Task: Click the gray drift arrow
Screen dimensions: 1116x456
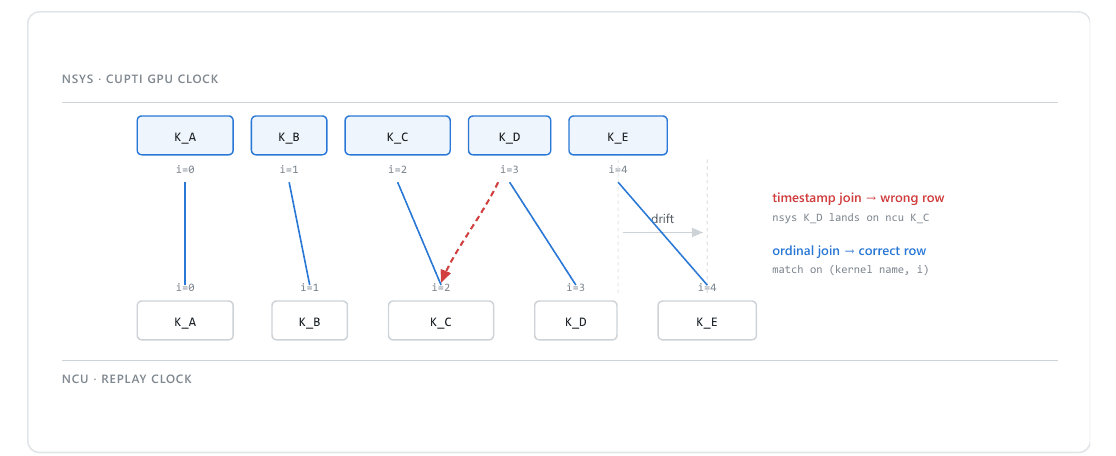Action: click(x=663, y=233)
